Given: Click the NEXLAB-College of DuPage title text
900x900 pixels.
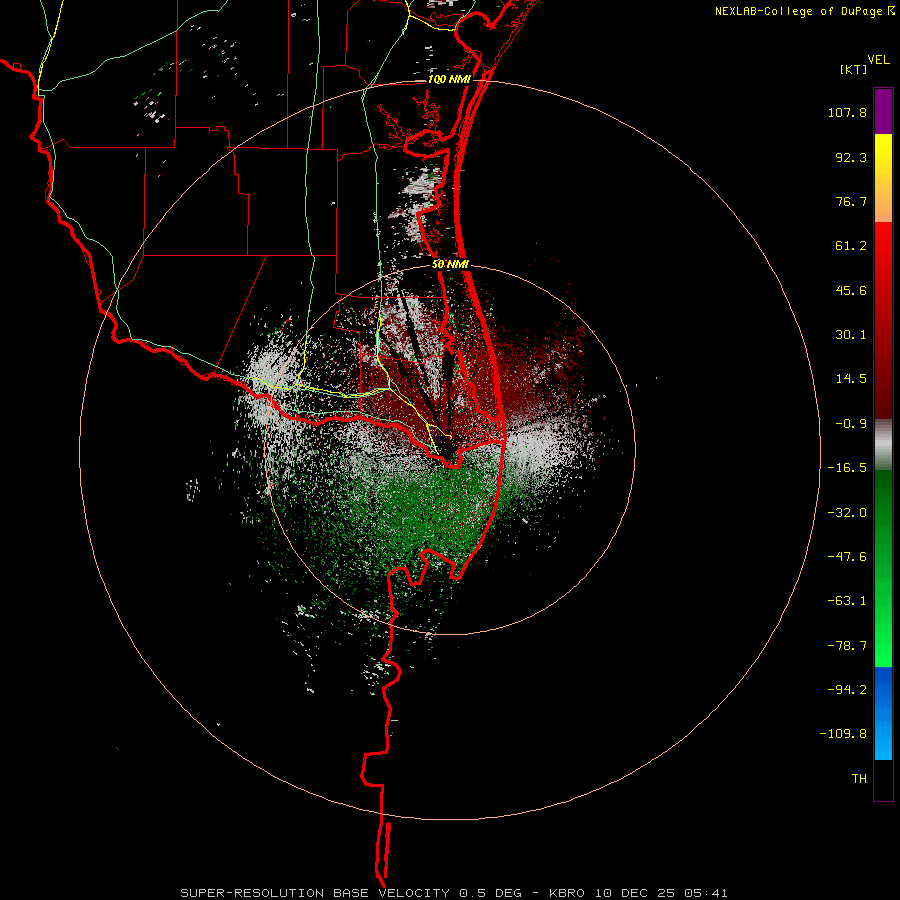Looking at the screenshot, I should click(805, 11).
